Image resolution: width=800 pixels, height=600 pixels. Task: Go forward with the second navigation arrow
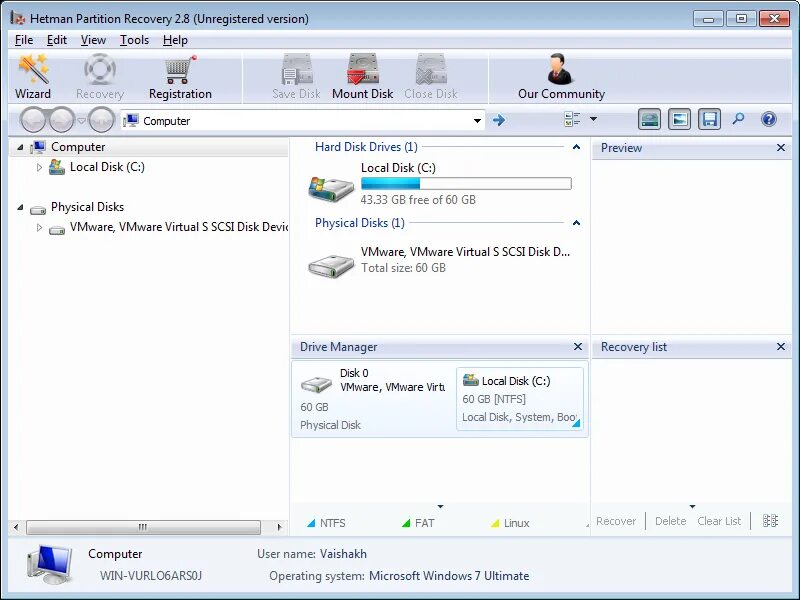62,120
